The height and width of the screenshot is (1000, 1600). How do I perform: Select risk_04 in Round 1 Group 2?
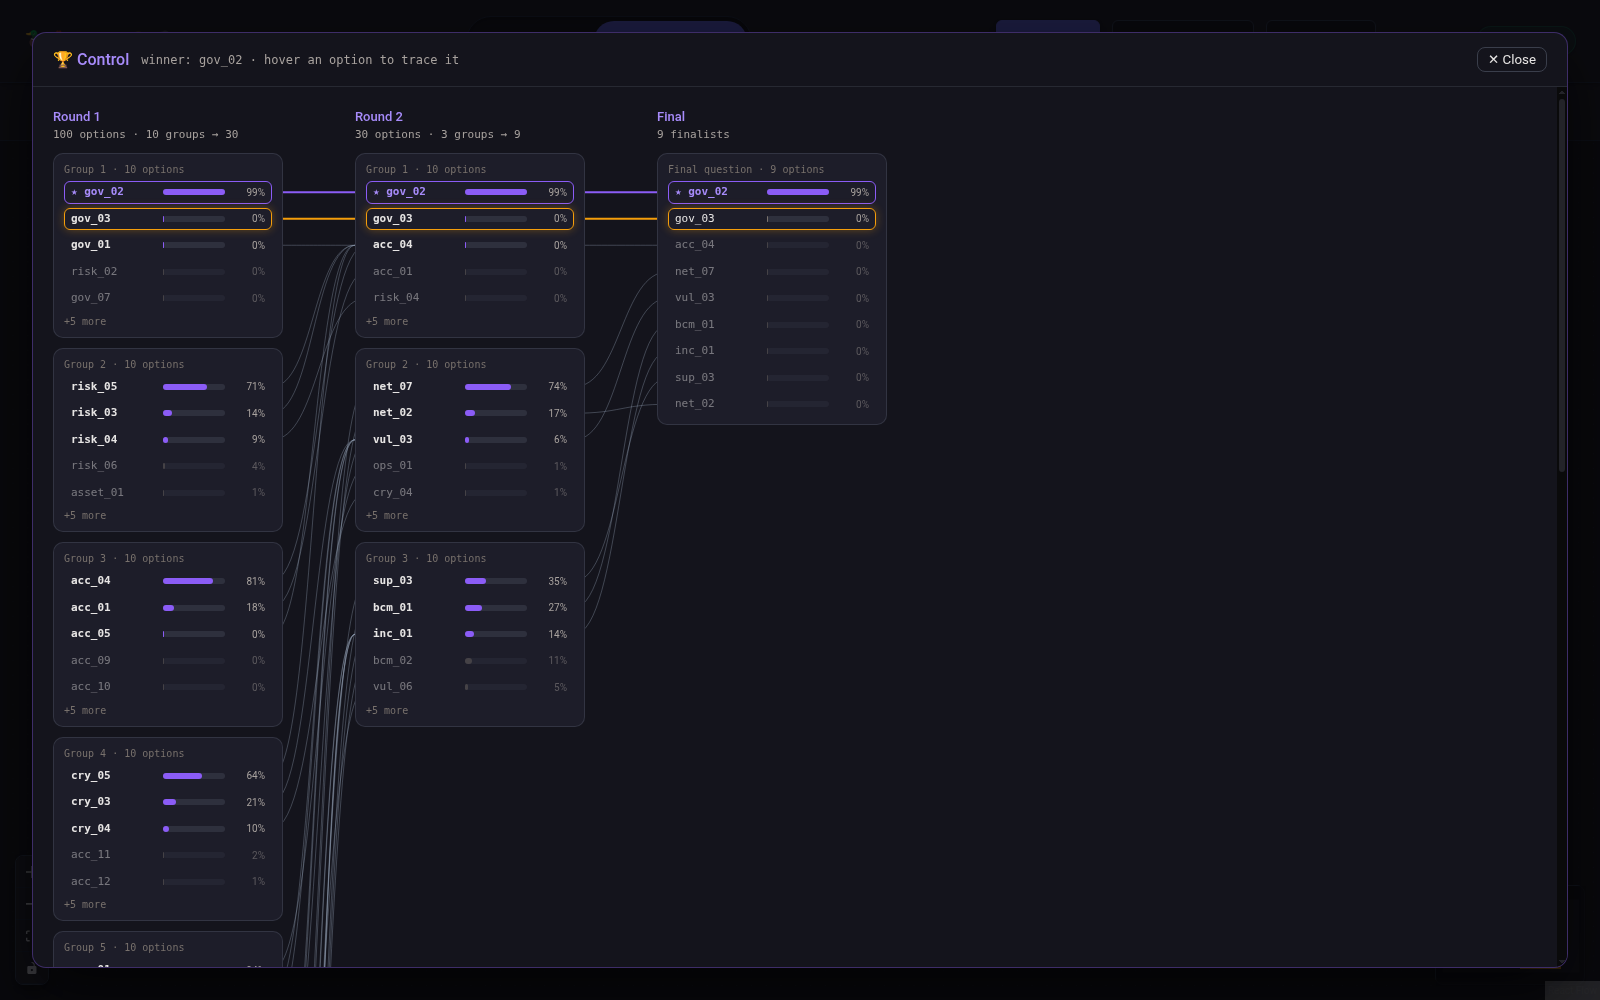click(168, 440)
